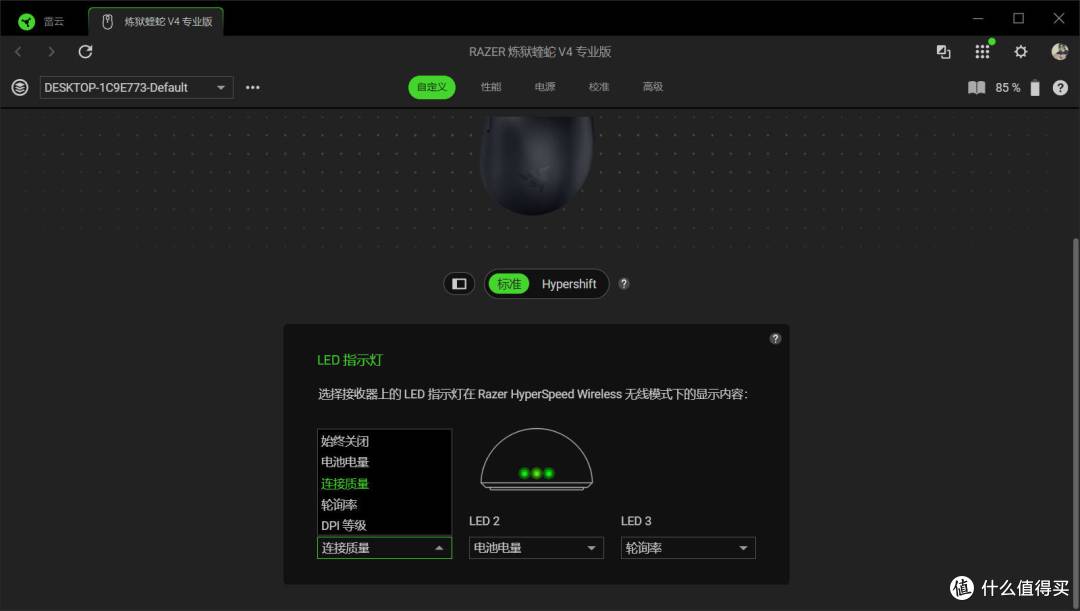1080x611 pixels.
Task: Click the help icon beside the Hypershift switch
Action: [623, 284]
